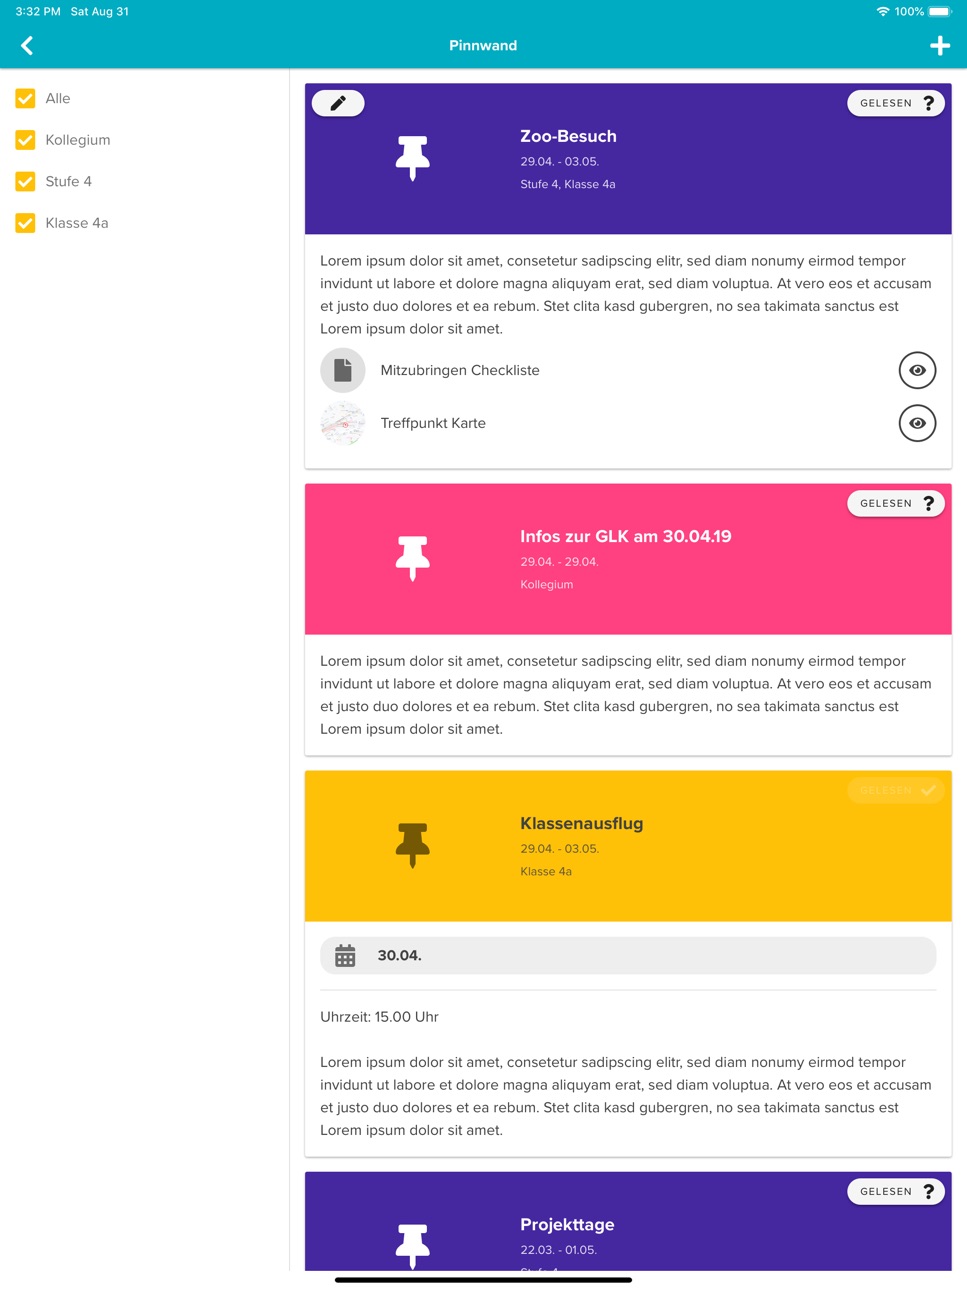Toggle the Kollegium filter checkbox
The width and height of the screenshot is (967, 1290).
pyautogui.click(x=26, y=140)
